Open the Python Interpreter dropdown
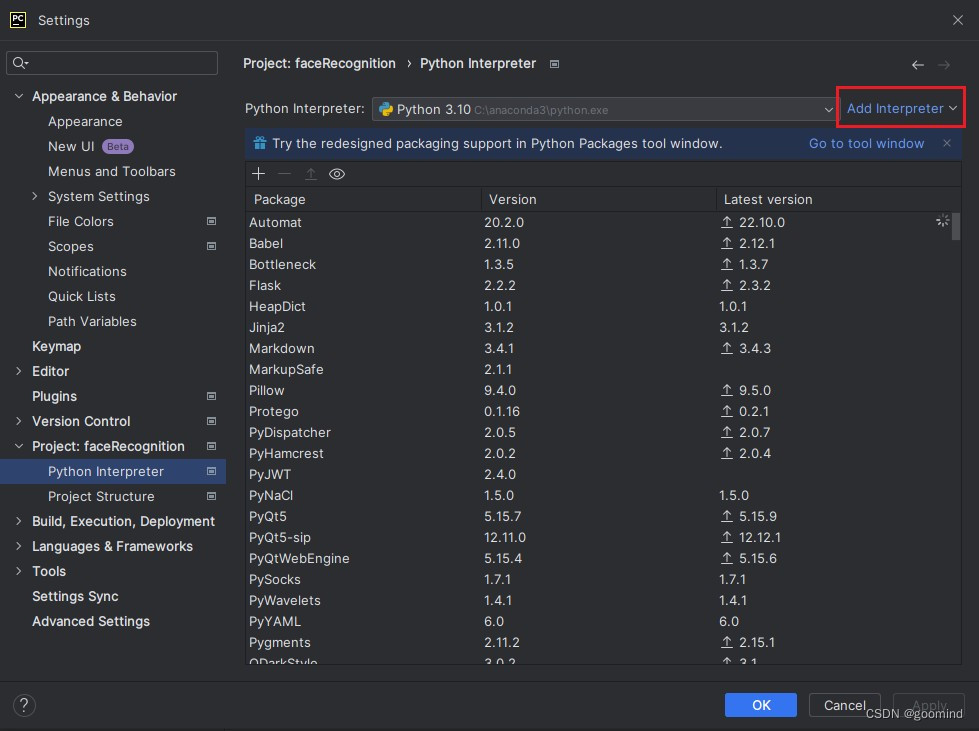This screenshot has height=731, width=979. coord(604,109)
